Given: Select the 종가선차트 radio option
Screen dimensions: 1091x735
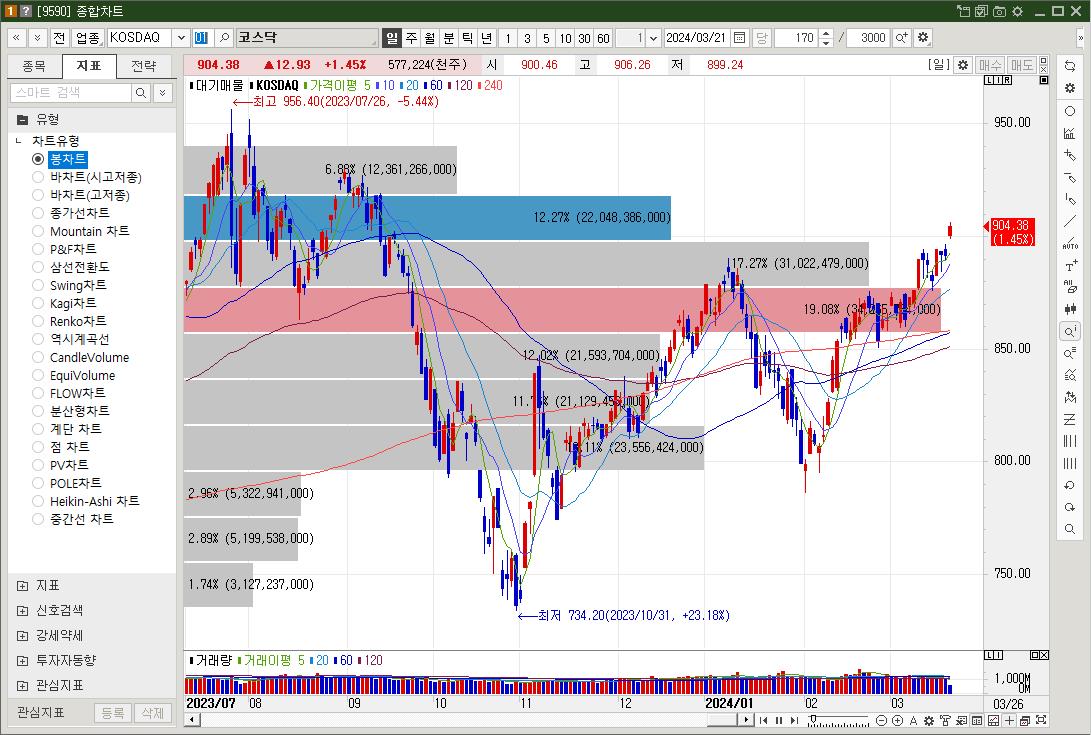Looking at the screenshot, I should [38, 213].
